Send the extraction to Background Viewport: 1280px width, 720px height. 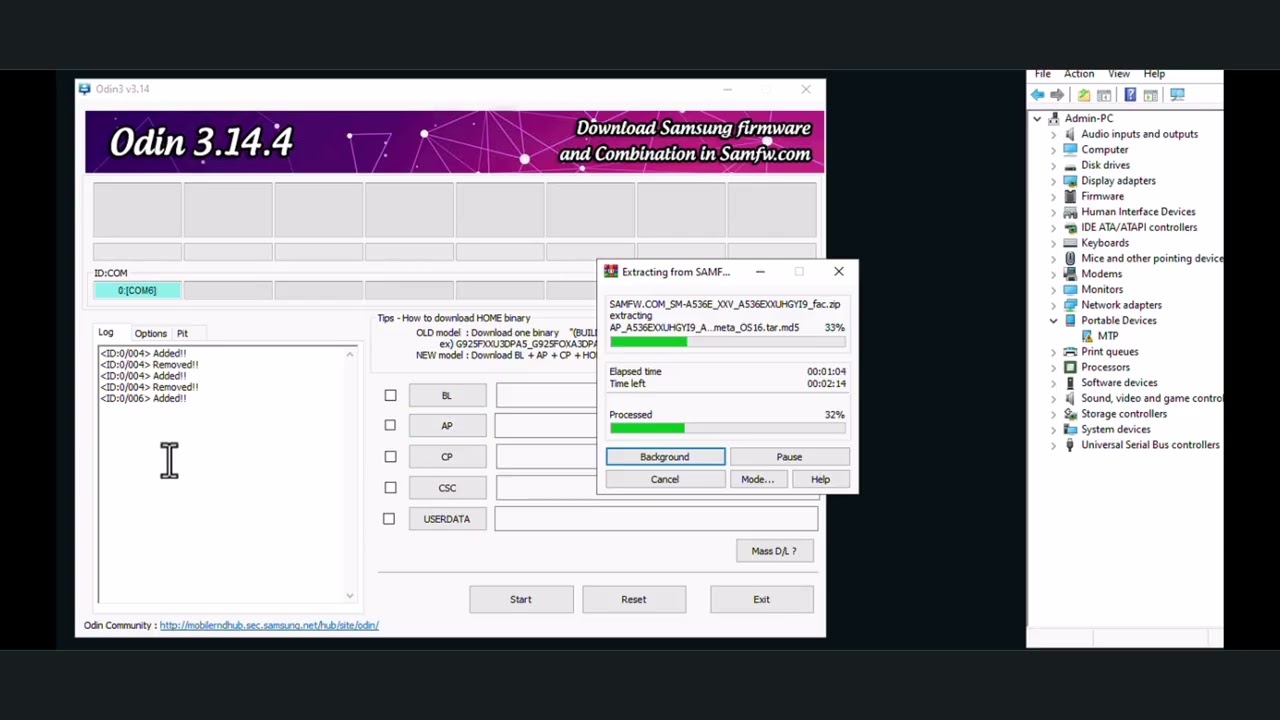point(665,457)
